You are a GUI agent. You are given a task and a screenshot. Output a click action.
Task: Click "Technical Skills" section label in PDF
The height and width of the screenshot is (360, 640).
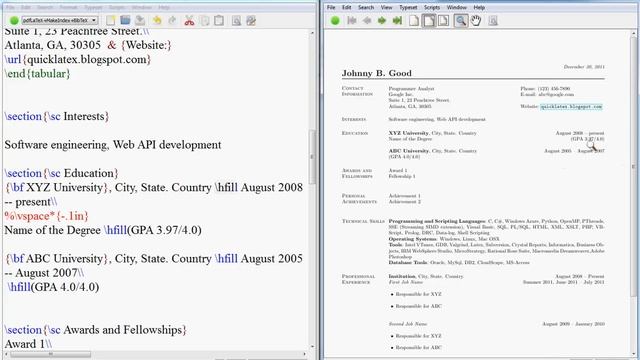coord(363,221)
